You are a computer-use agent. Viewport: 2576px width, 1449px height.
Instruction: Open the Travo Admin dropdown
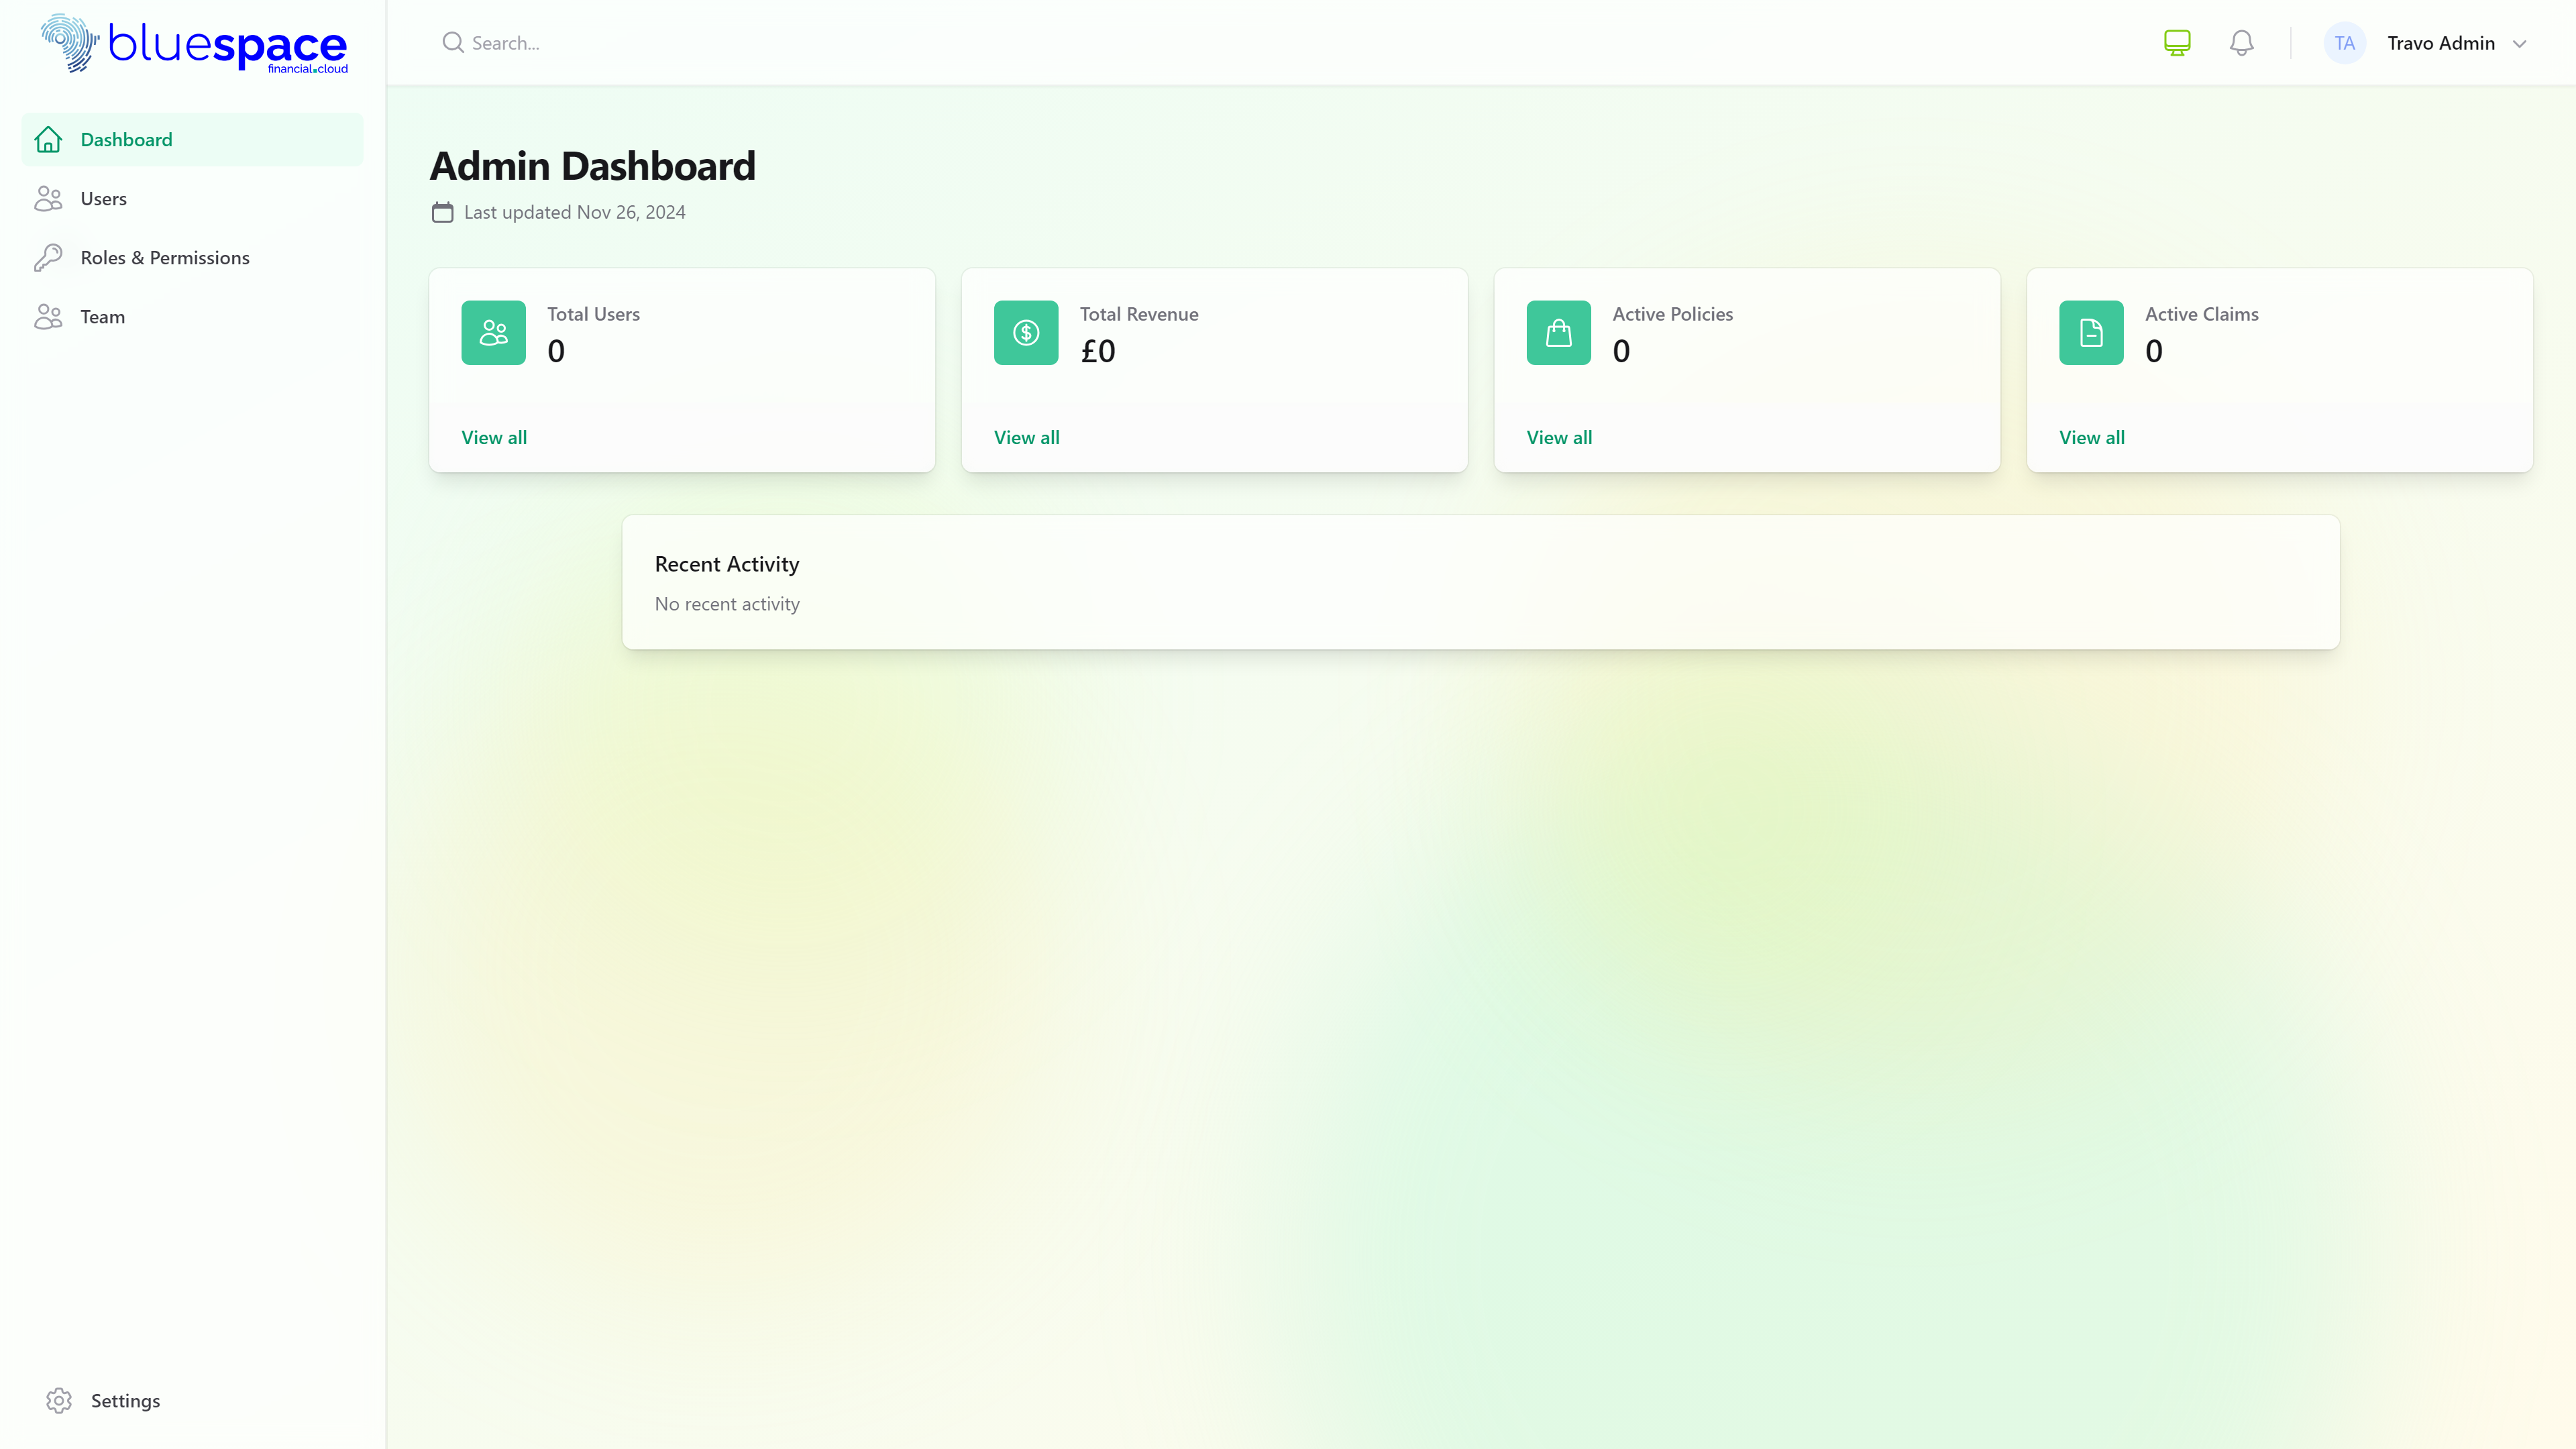pyautogui.click(x=2442, y=42)
